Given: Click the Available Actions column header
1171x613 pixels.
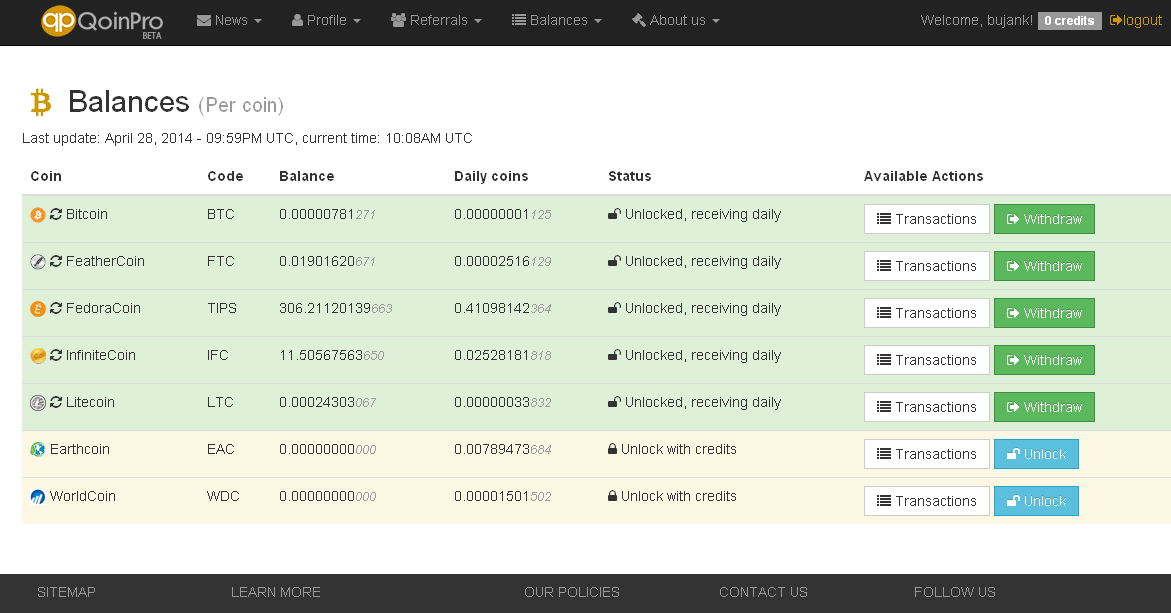Looking at the screenshot, I should (x=924, y=177).
